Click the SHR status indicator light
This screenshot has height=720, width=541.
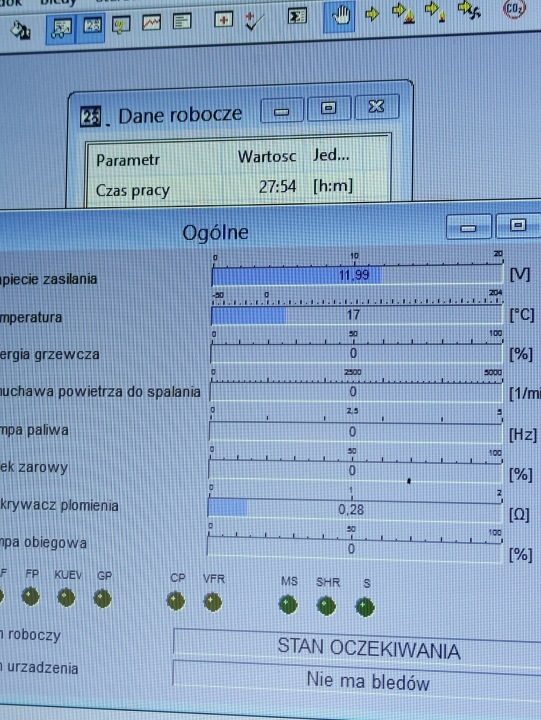[327, 606]
